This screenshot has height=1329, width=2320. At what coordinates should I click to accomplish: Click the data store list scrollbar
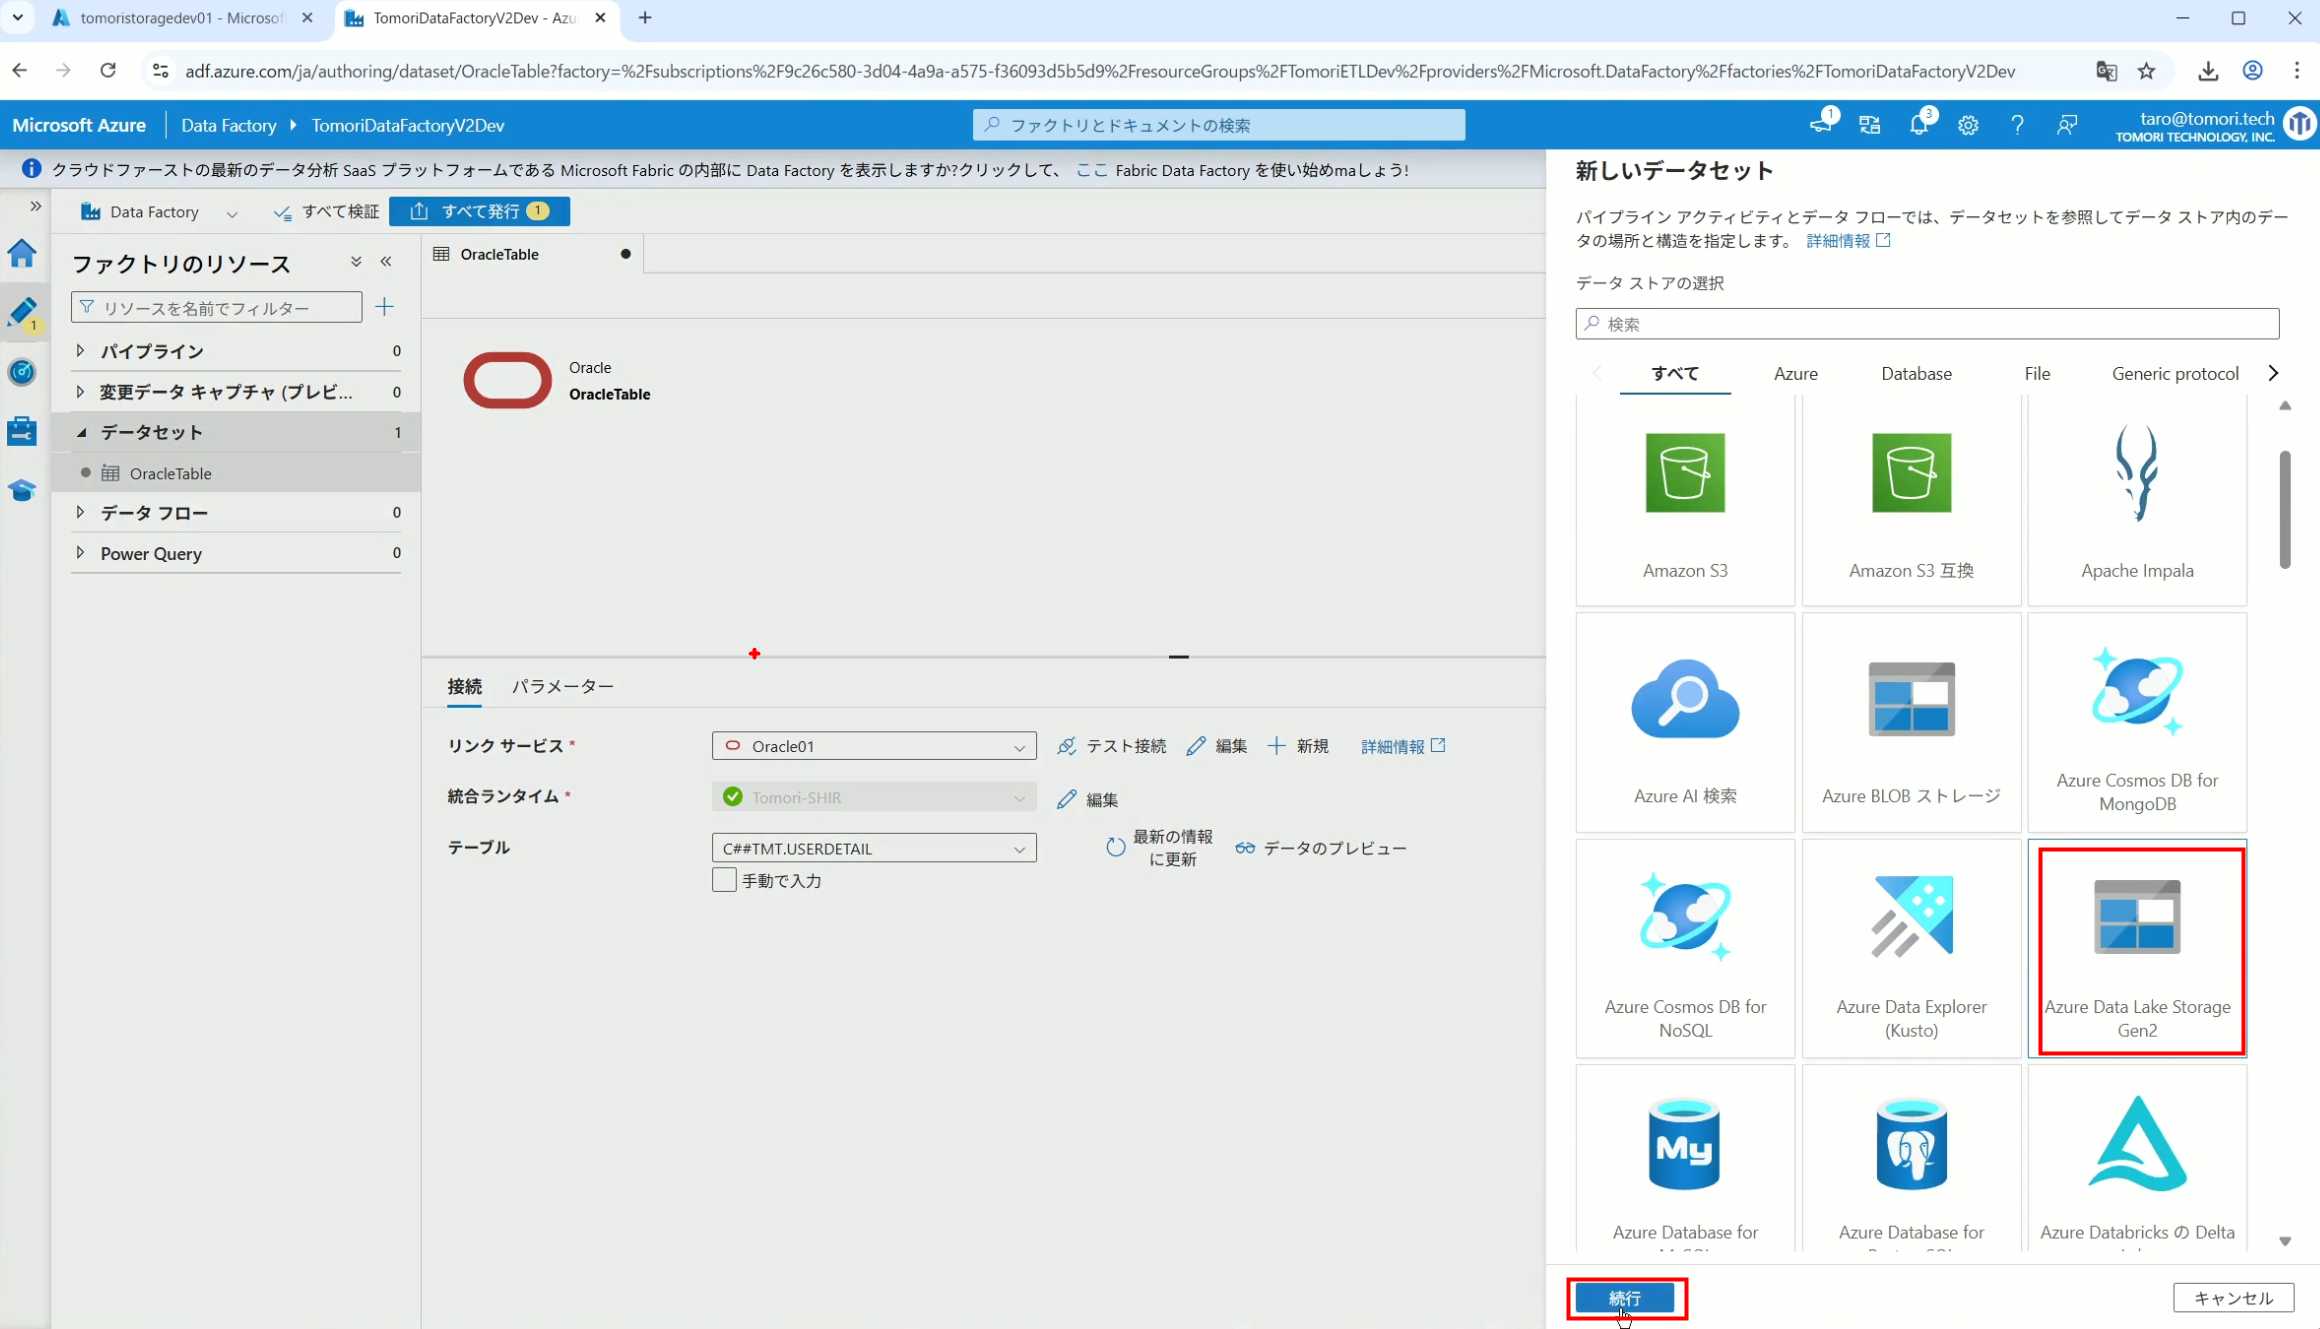coord(2284,510)
